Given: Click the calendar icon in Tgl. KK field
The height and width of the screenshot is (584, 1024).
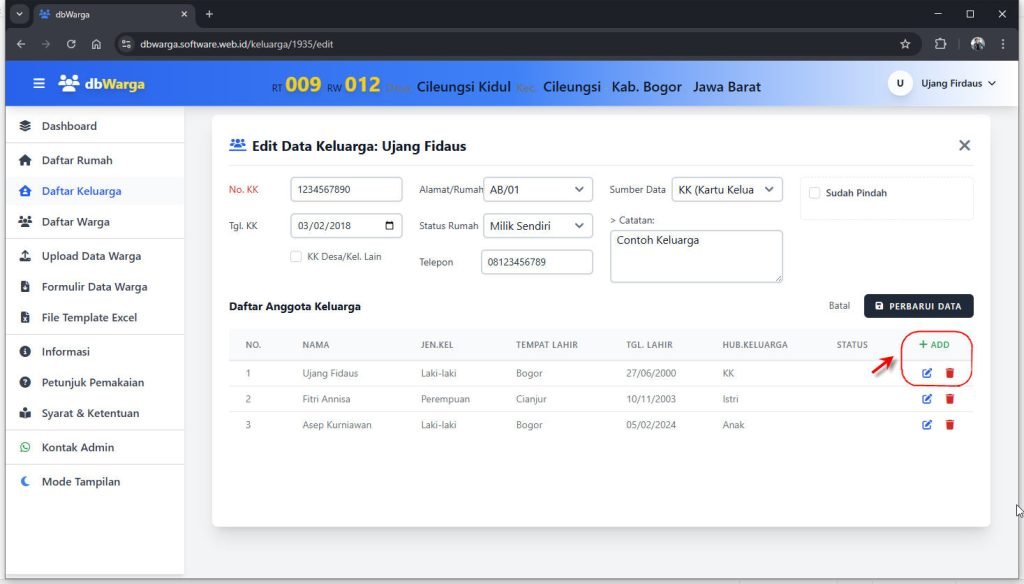Looking at the screenshot, I should (389, 225).
